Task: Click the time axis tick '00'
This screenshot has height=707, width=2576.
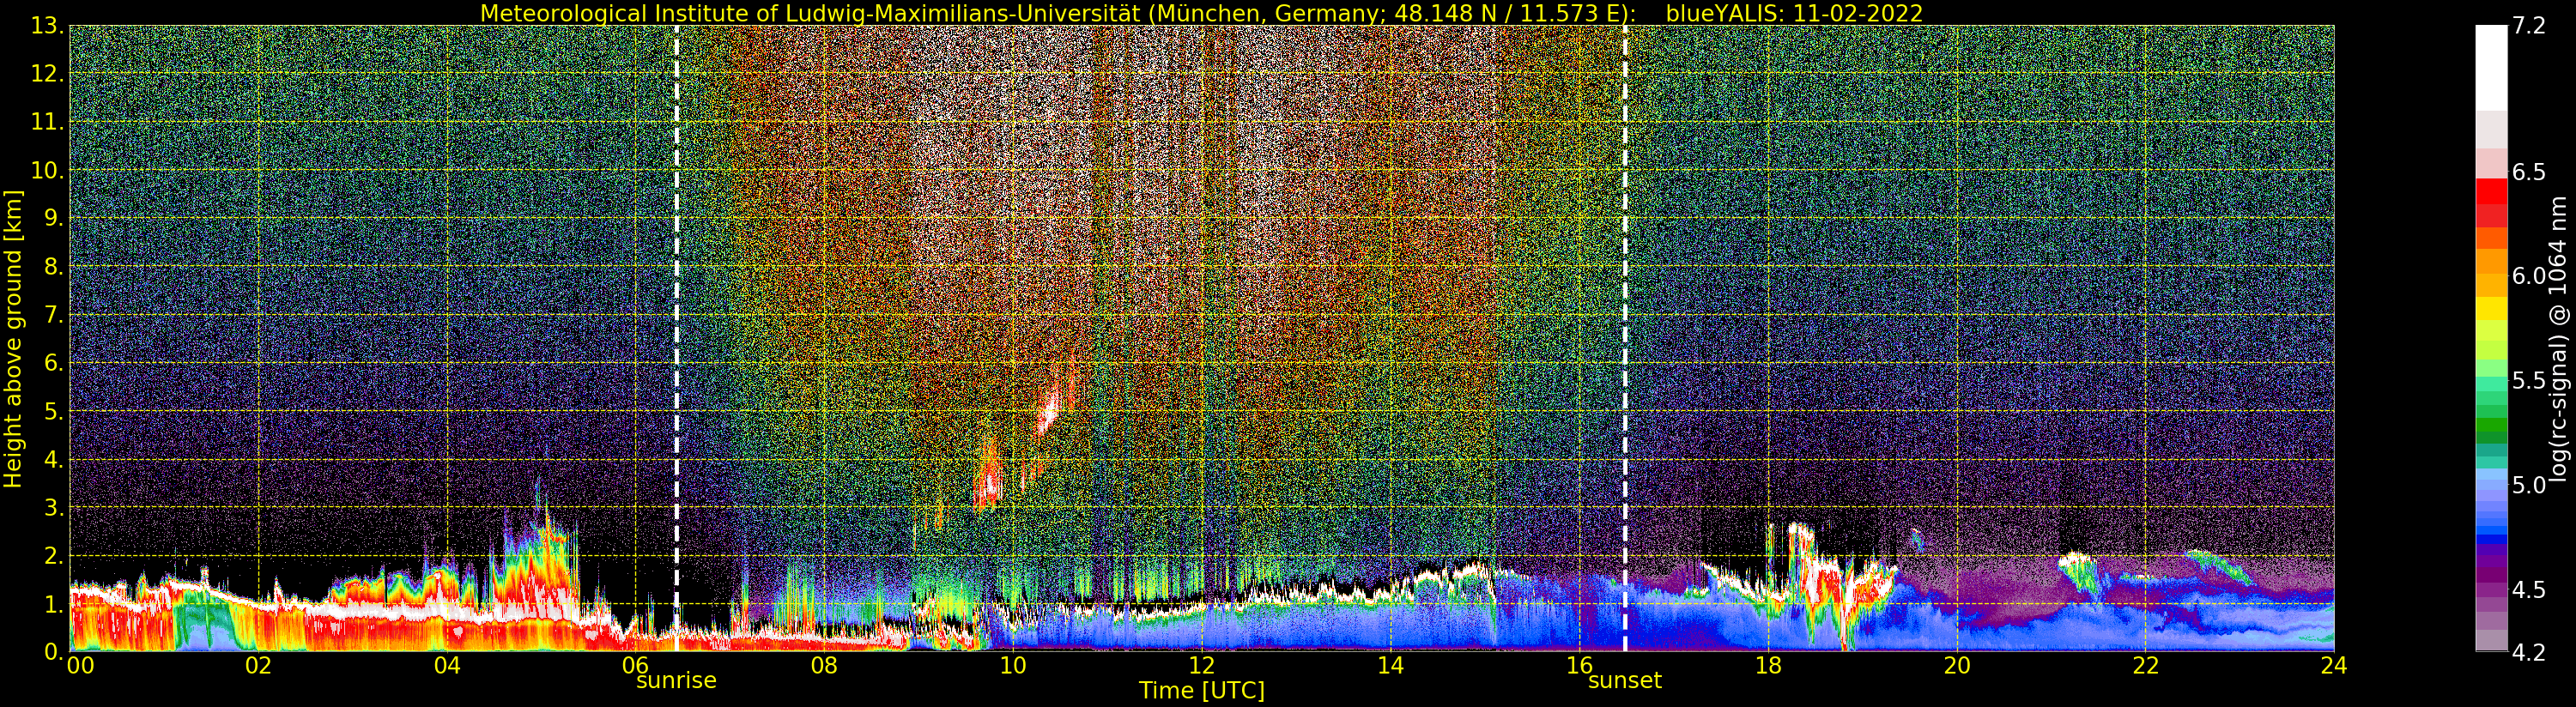Action: (x=80, y=666)
